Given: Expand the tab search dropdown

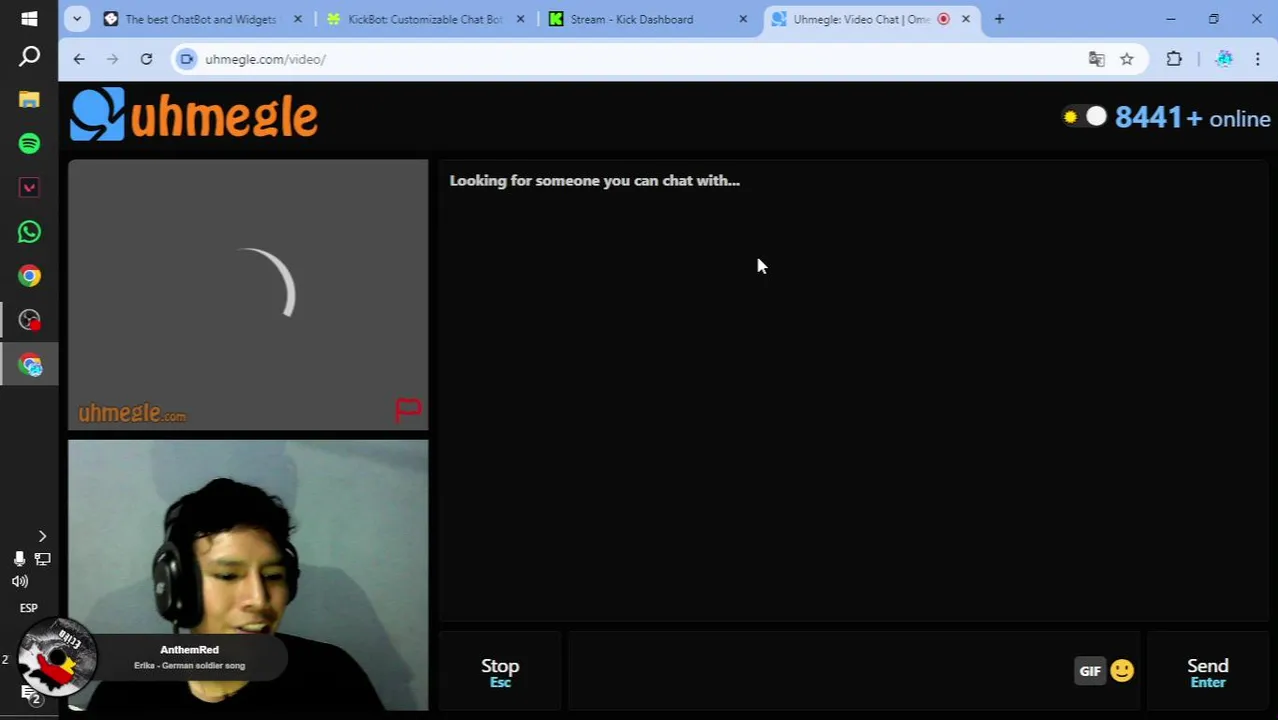Looking at the screenshot, I should pos(77,19).
